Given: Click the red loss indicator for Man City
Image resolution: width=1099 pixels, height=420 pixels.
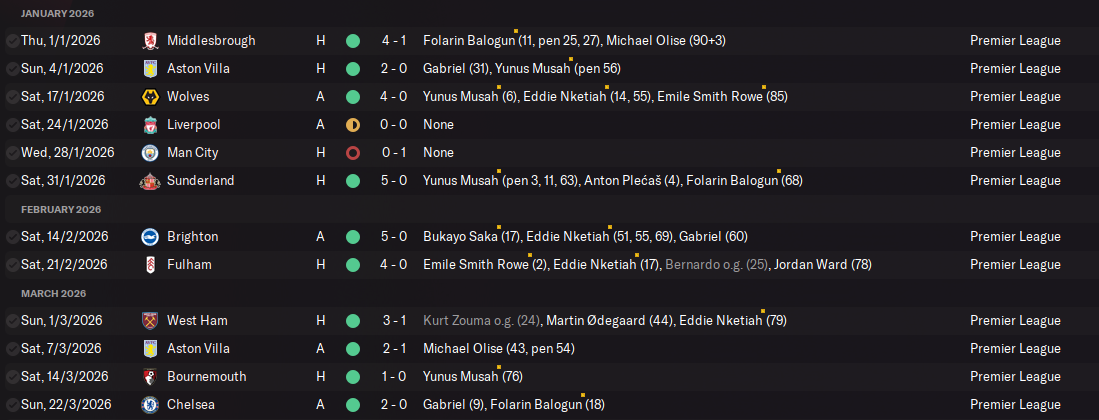Looking at the screenshot, I should (x=352, y=153).
